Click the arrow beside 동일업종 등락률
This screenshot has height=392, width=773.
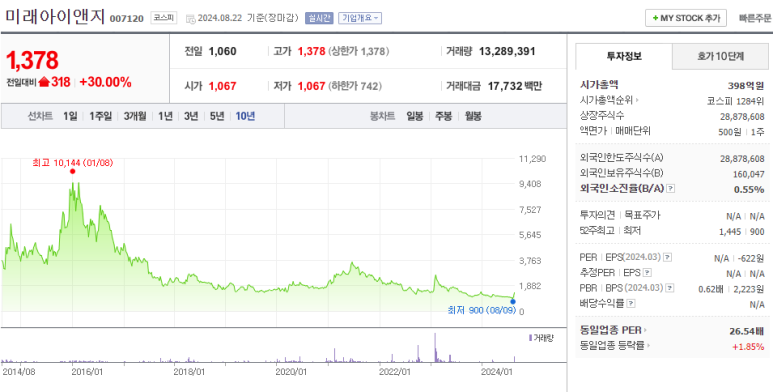pyautogui.click(x=648, y=346)
